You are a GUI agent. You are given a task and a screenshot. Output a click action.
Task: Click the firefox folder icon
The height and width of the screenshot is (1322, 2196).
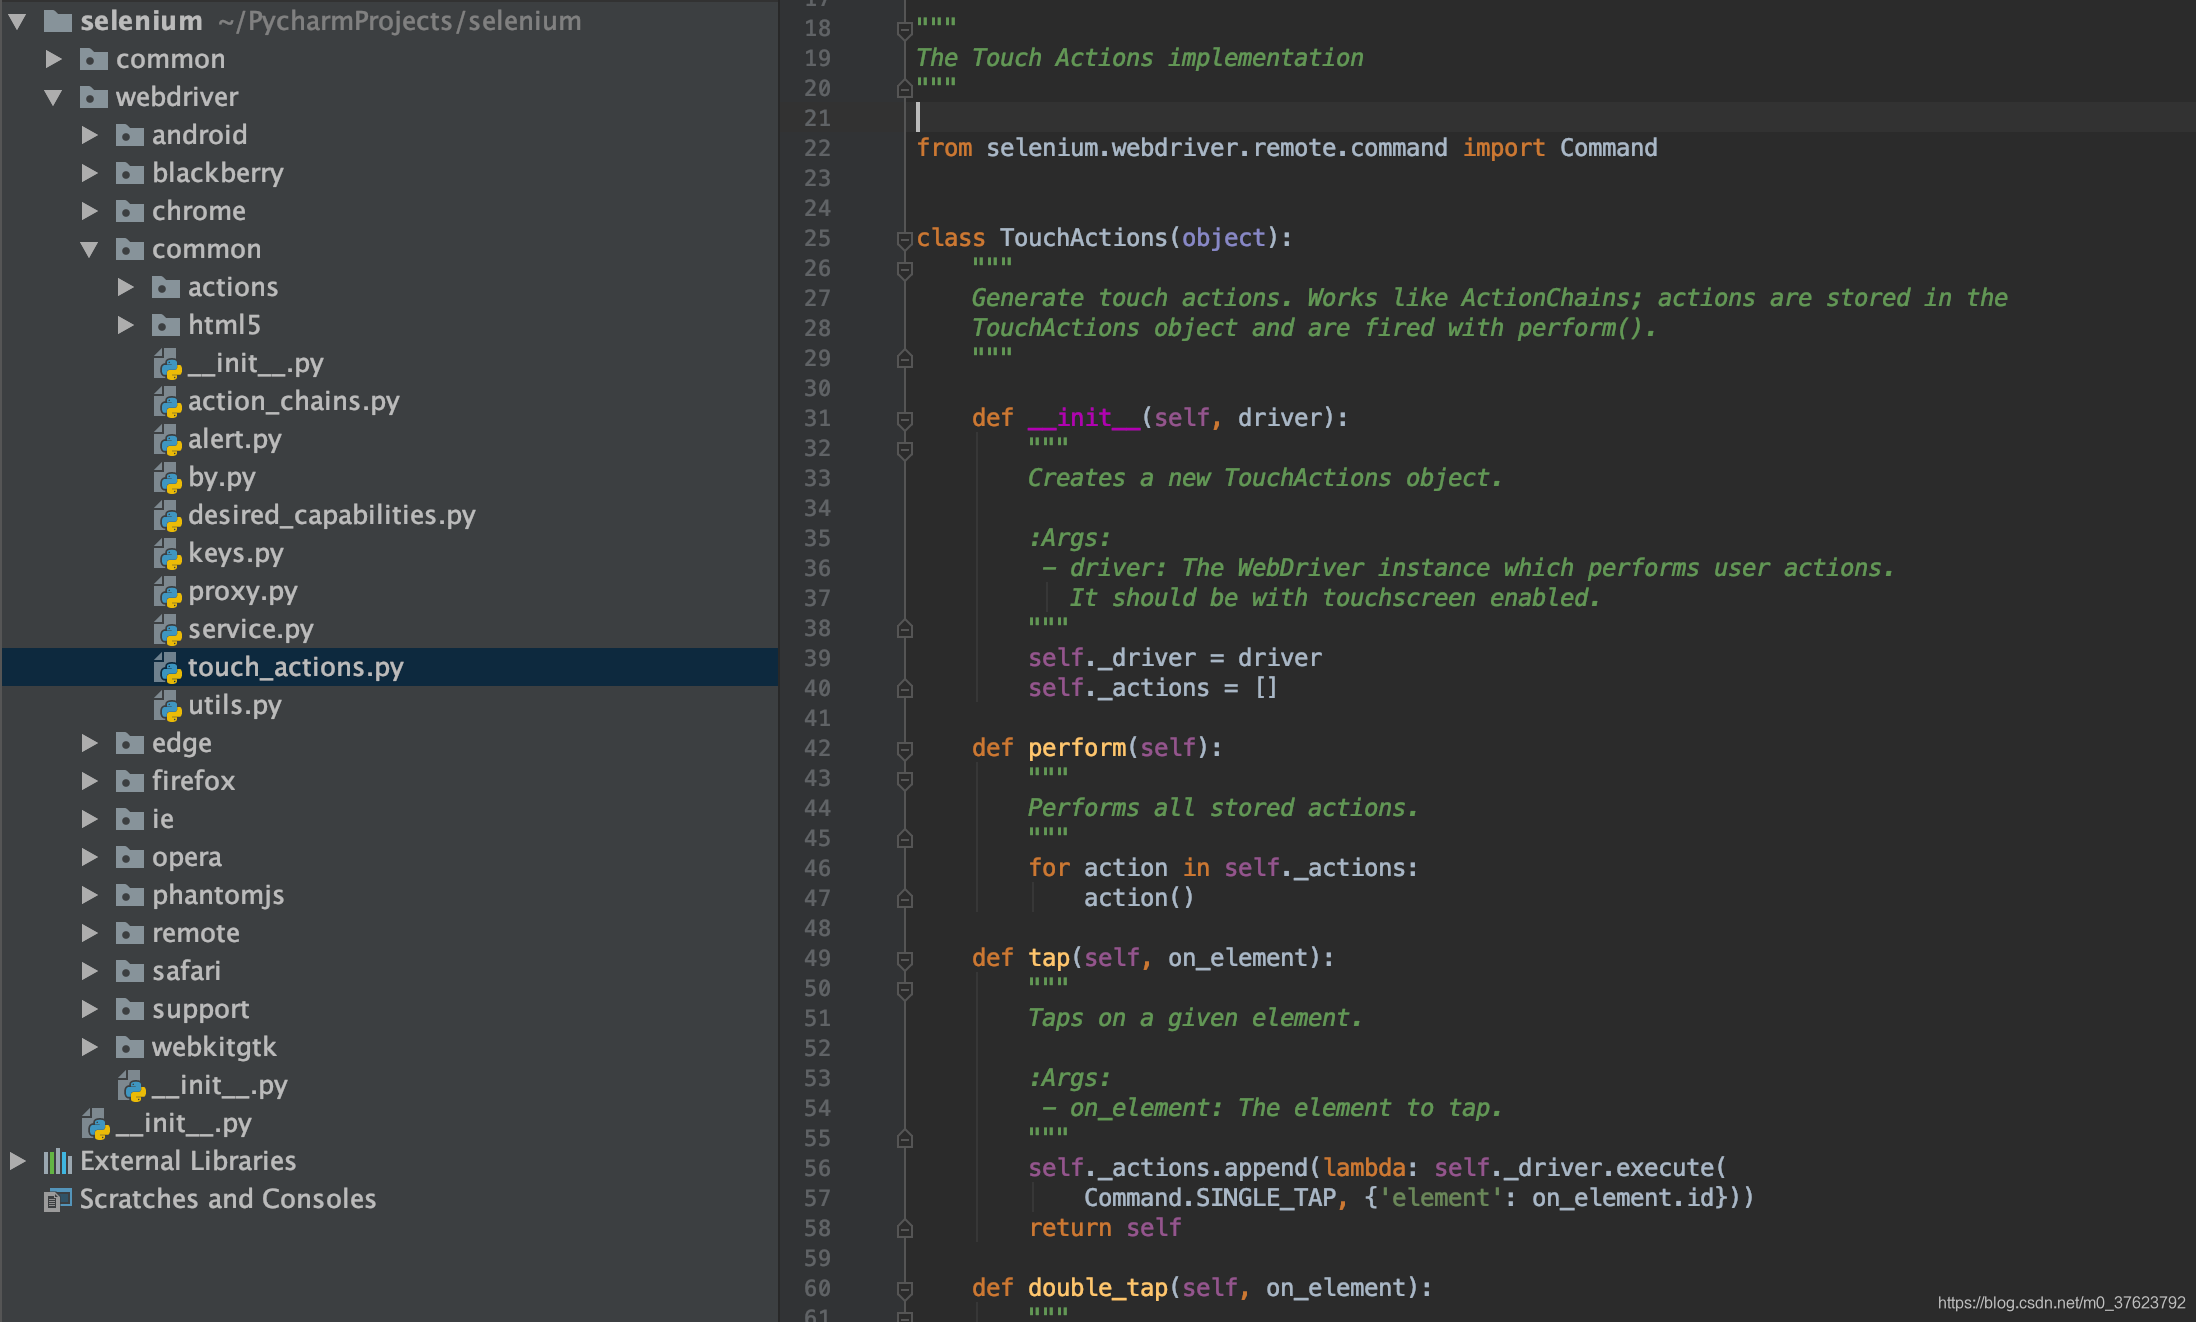click(x=130, y=781)
